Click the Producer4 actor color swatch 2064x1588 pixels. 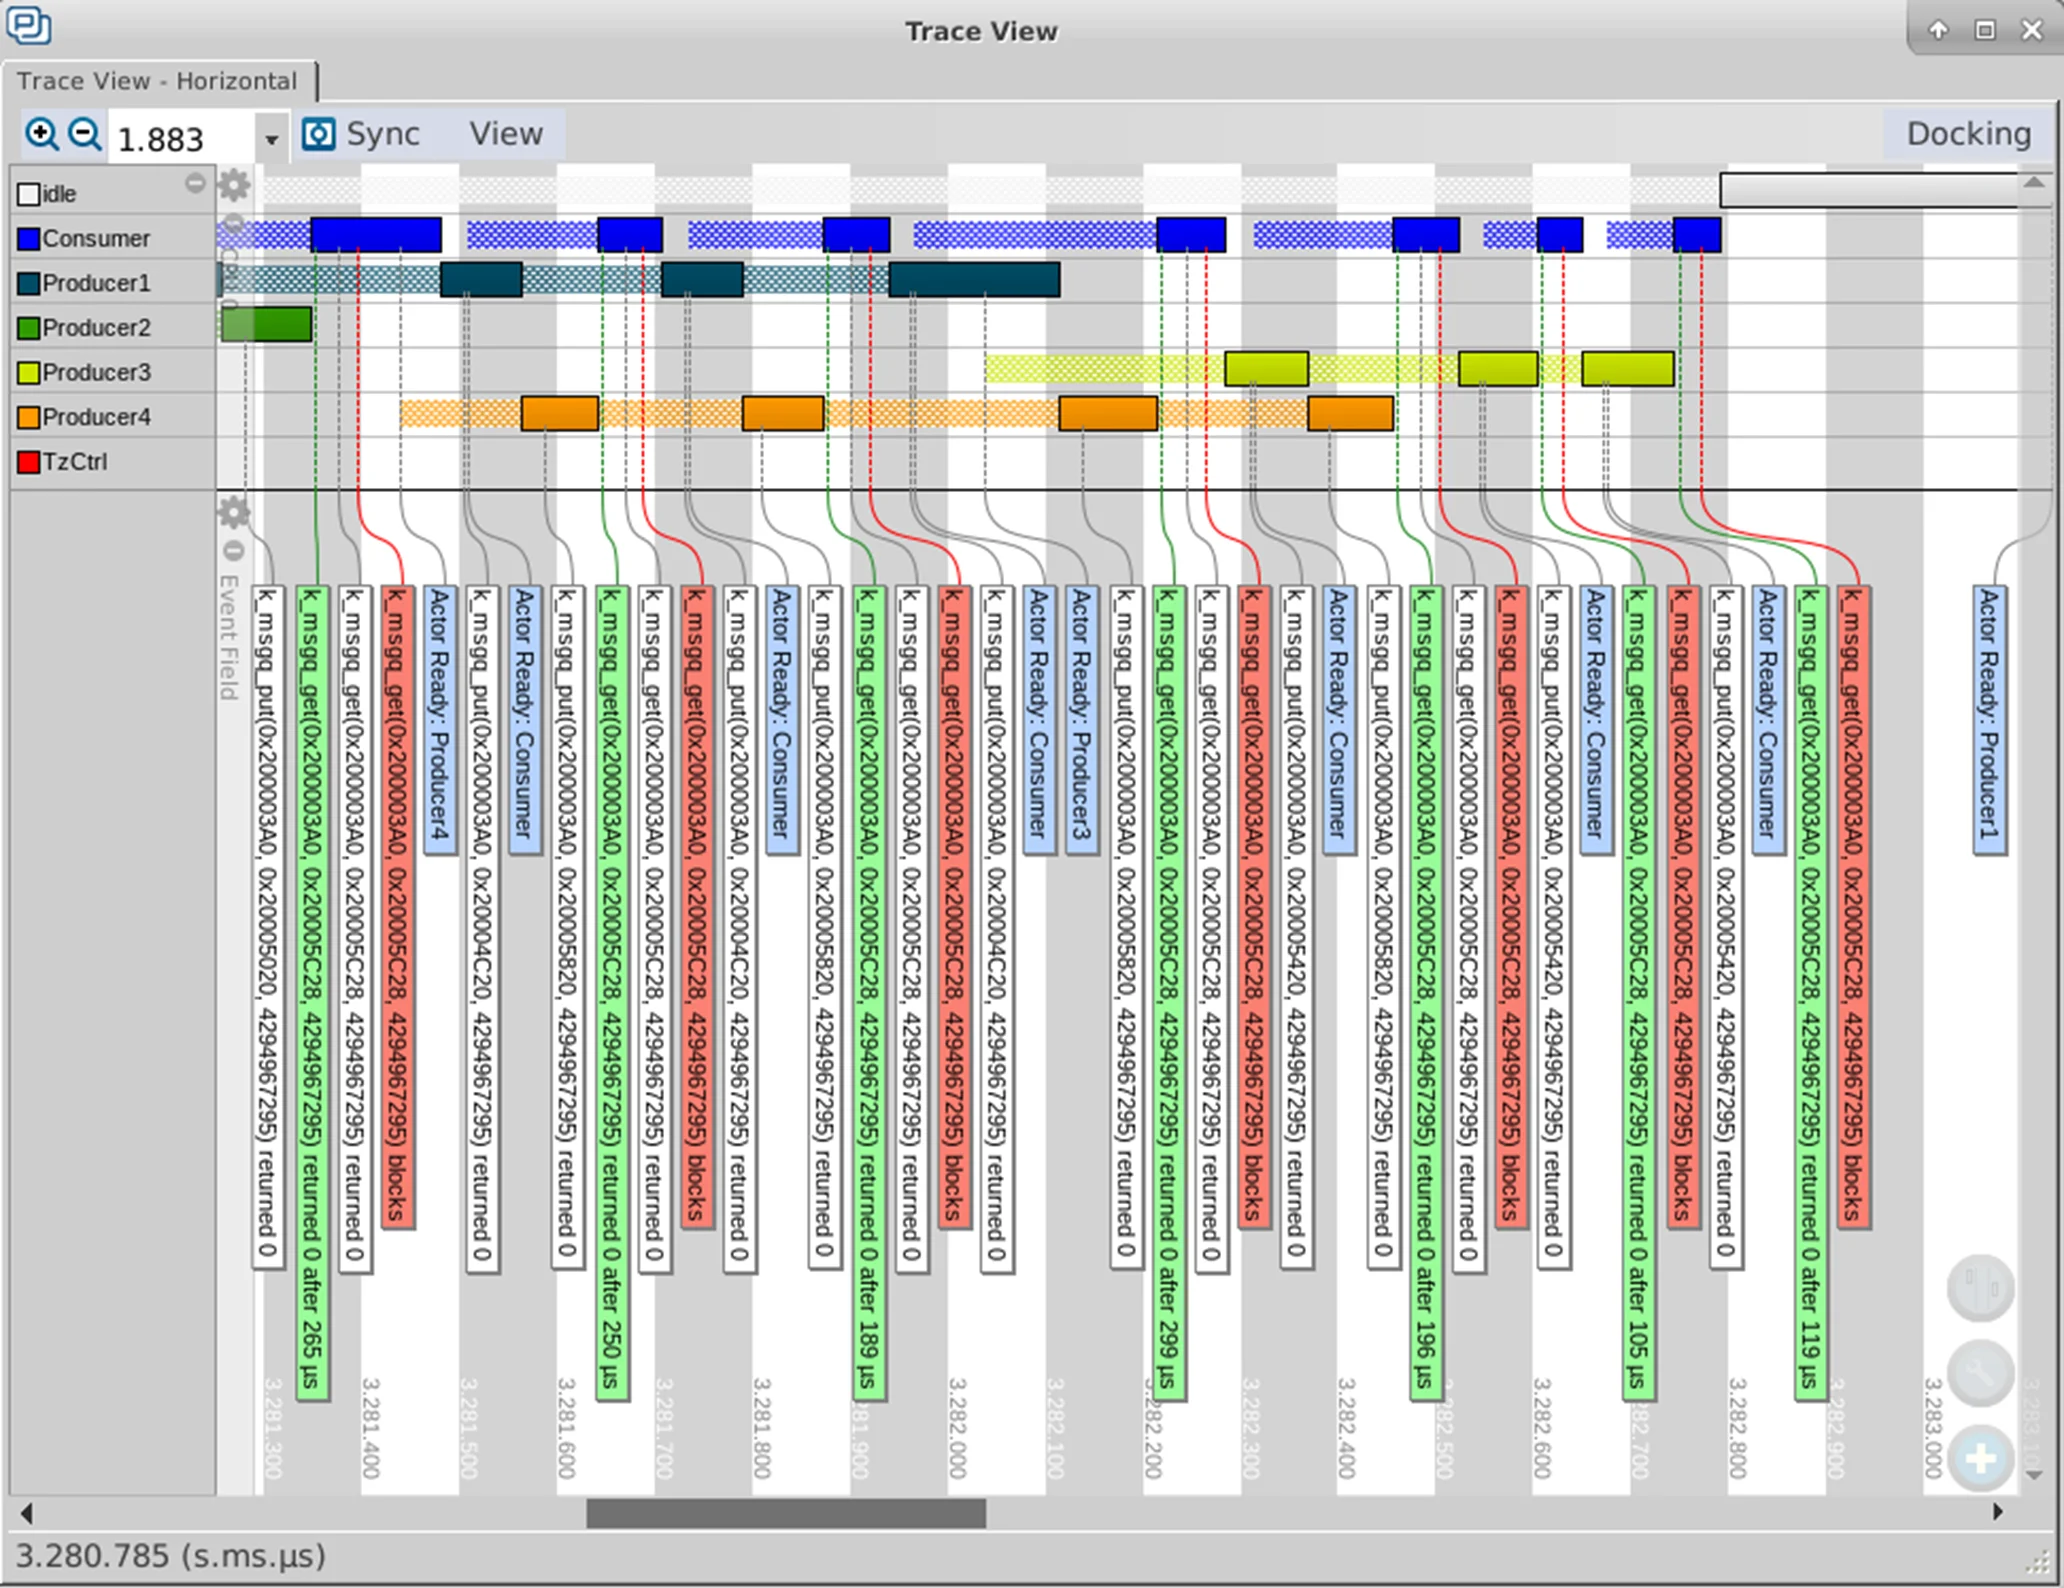(28, 417)
